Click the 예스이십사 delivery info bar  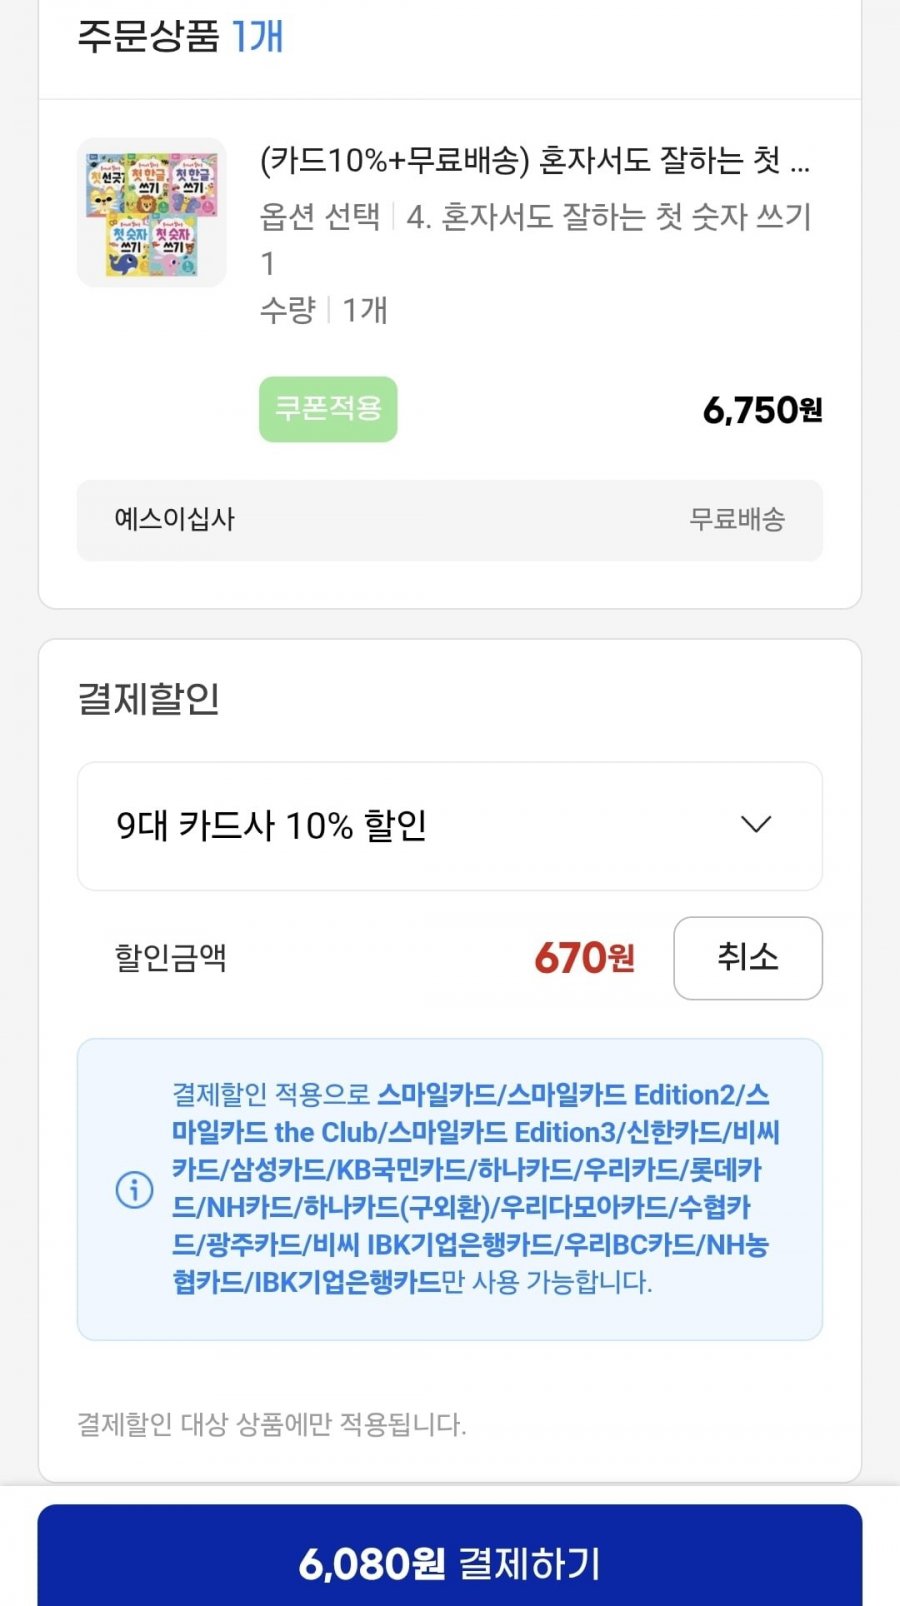click(450, 520)
